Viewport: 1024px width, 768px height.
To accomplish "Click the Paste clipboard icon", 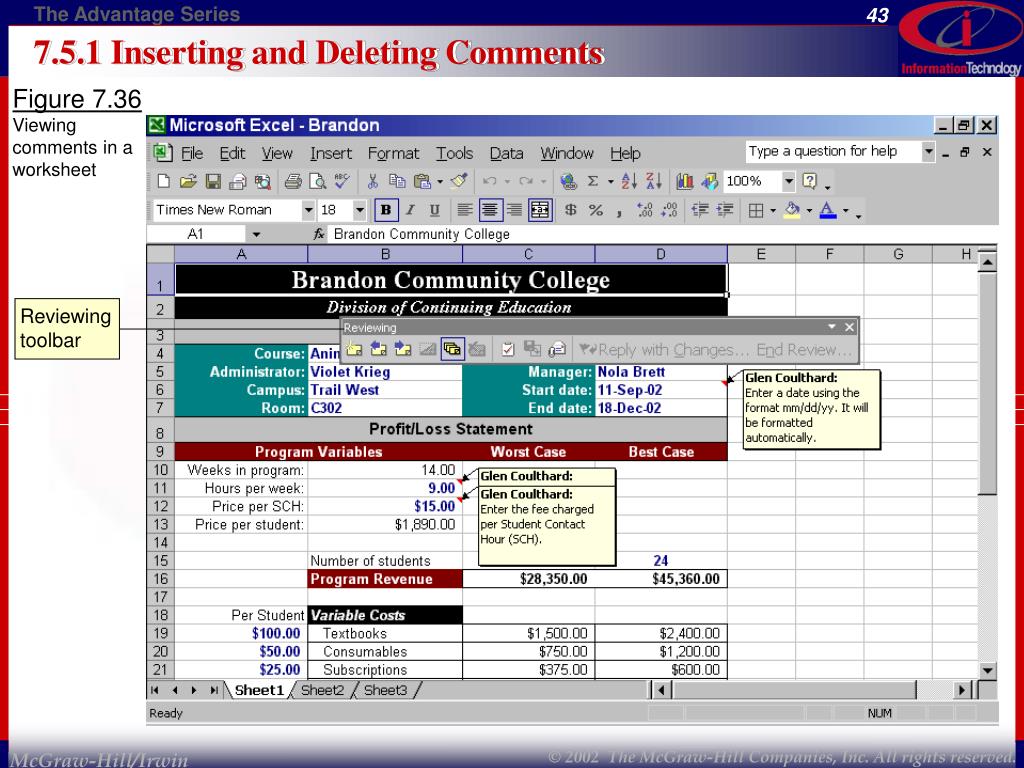I will [x=423, y=182].
